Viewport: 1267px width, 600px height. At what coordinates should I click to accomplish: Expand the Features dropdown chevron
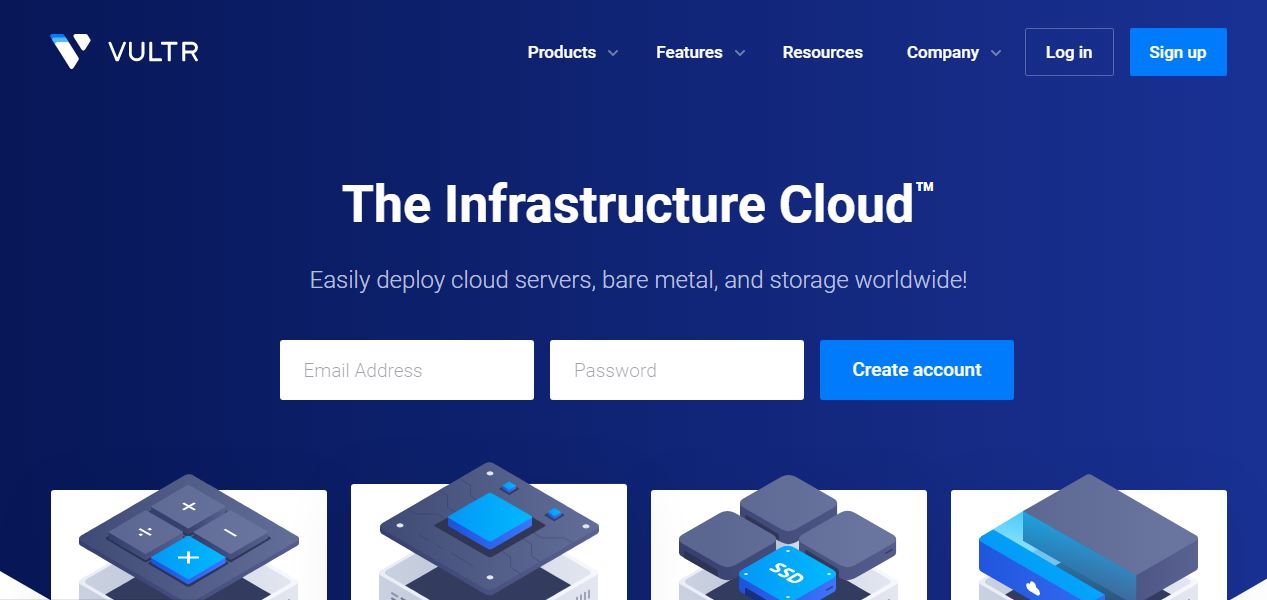pos(740,53)
